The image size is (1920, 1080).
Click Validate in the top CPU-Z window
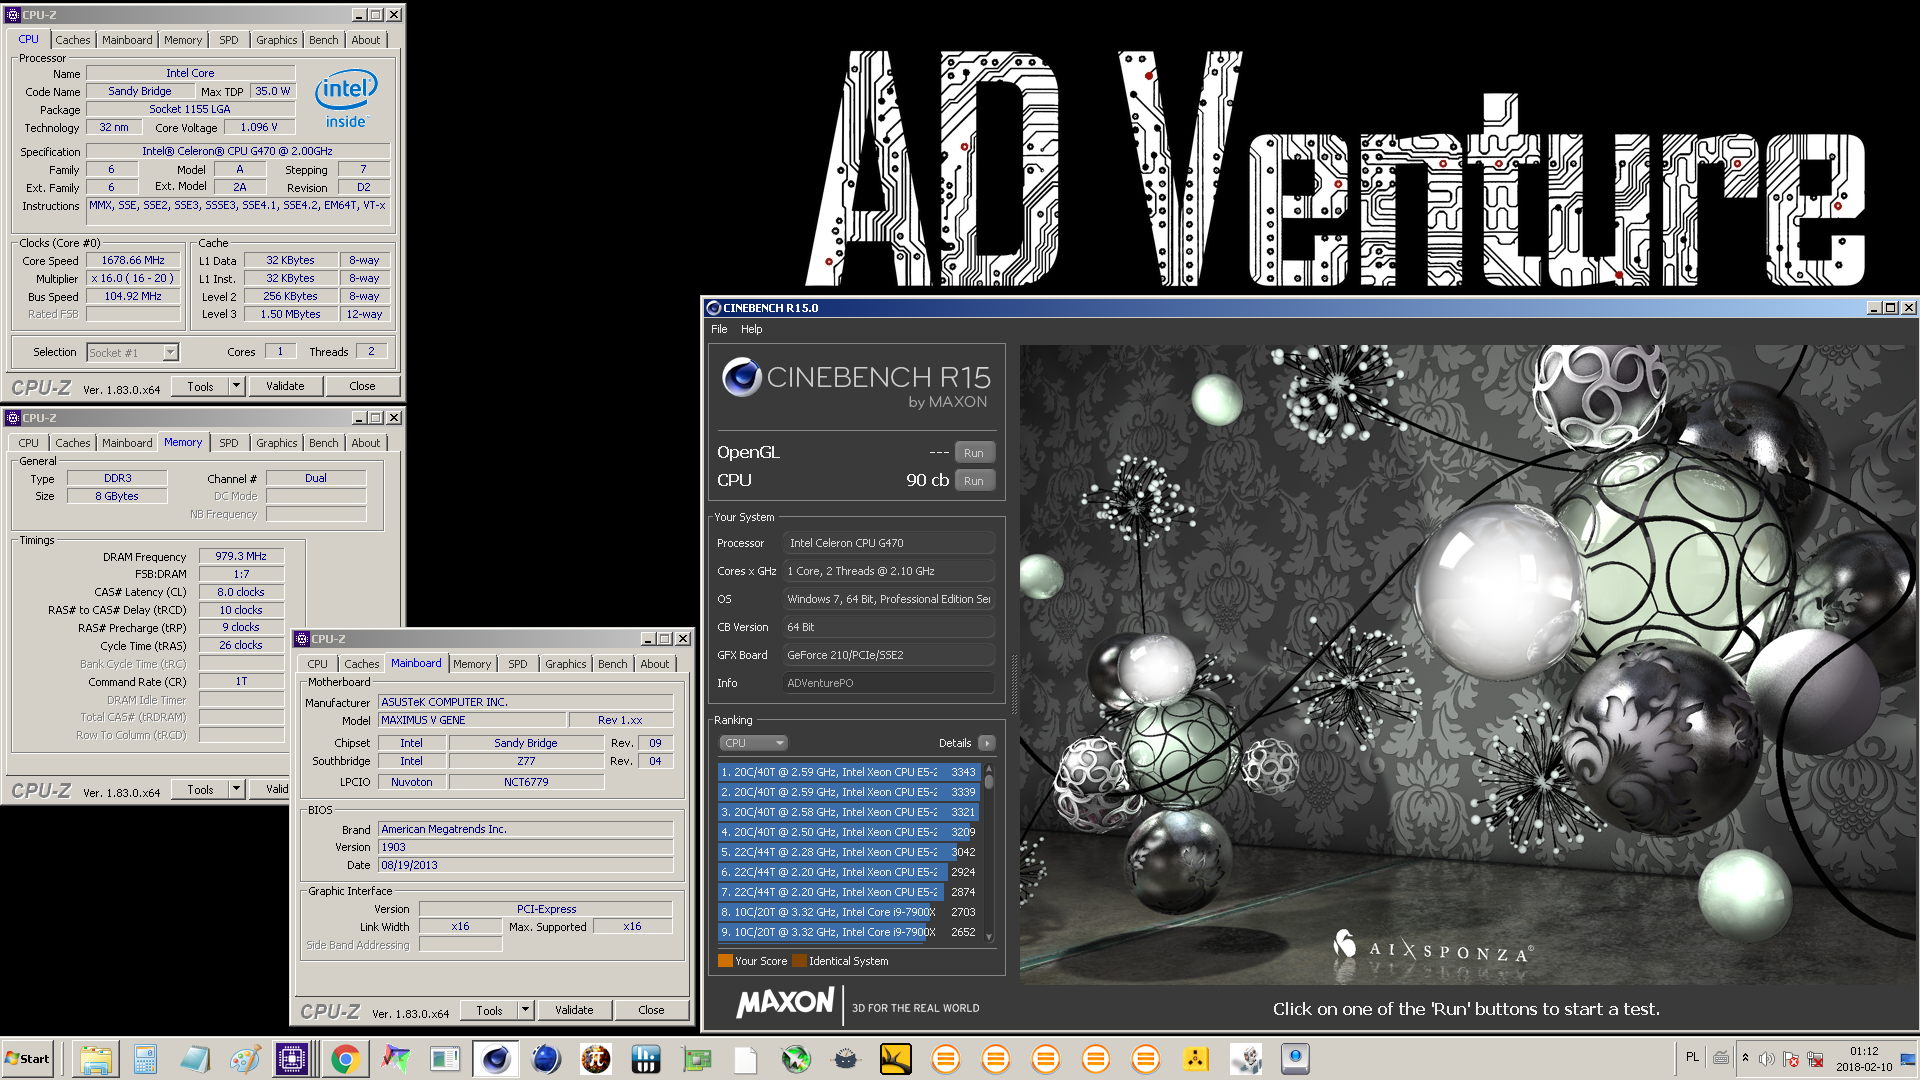pyautogui.click(x=285, y=386)
